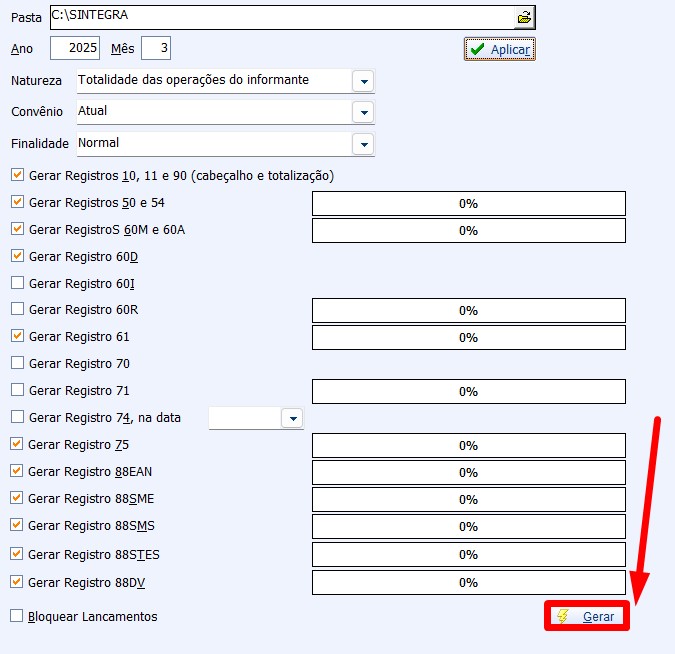Toggle Gerar Registros 50 e 54 checkbox

tap(17, 202)
